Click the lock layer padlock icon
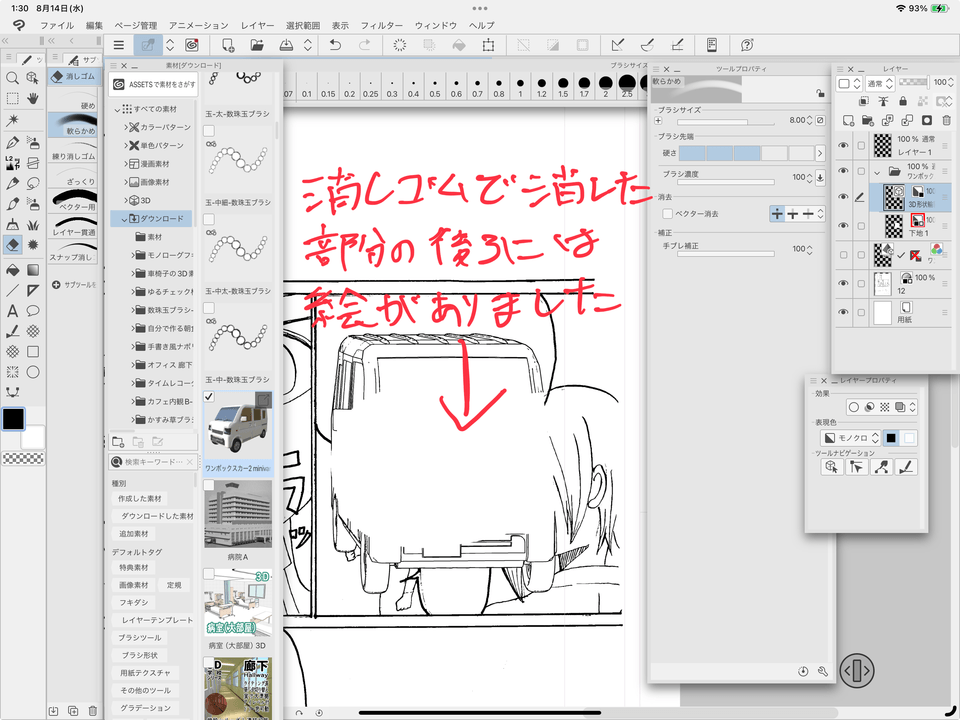Screen dimensions: 960x720 pos(902,101)
